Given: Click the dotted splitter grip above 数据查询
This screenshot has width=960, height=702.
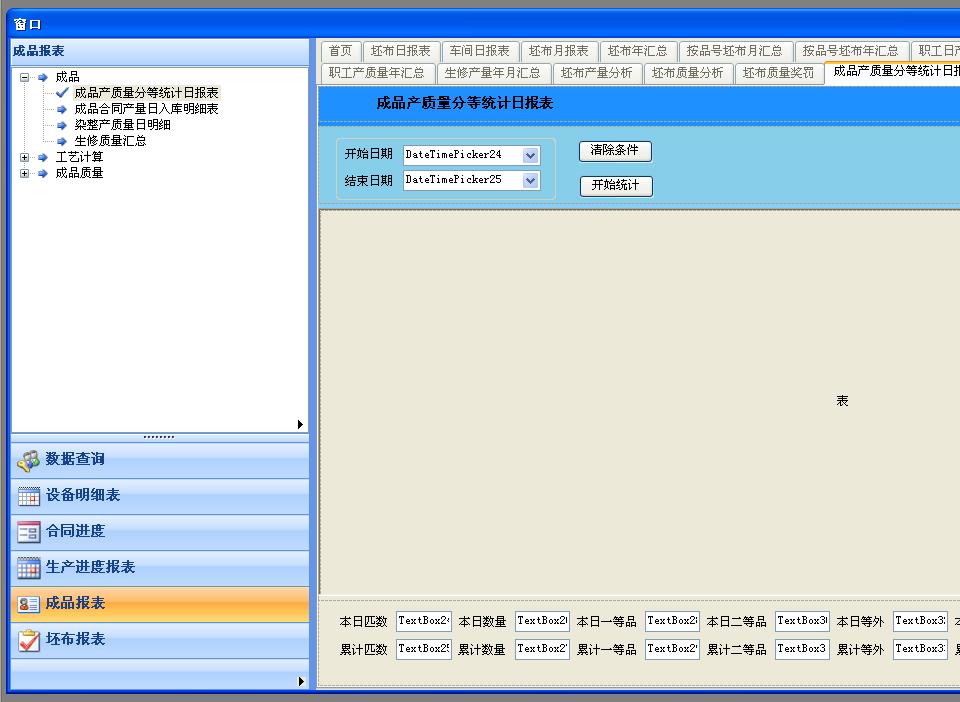Looking at the screenshot, I should click(159, 437).
